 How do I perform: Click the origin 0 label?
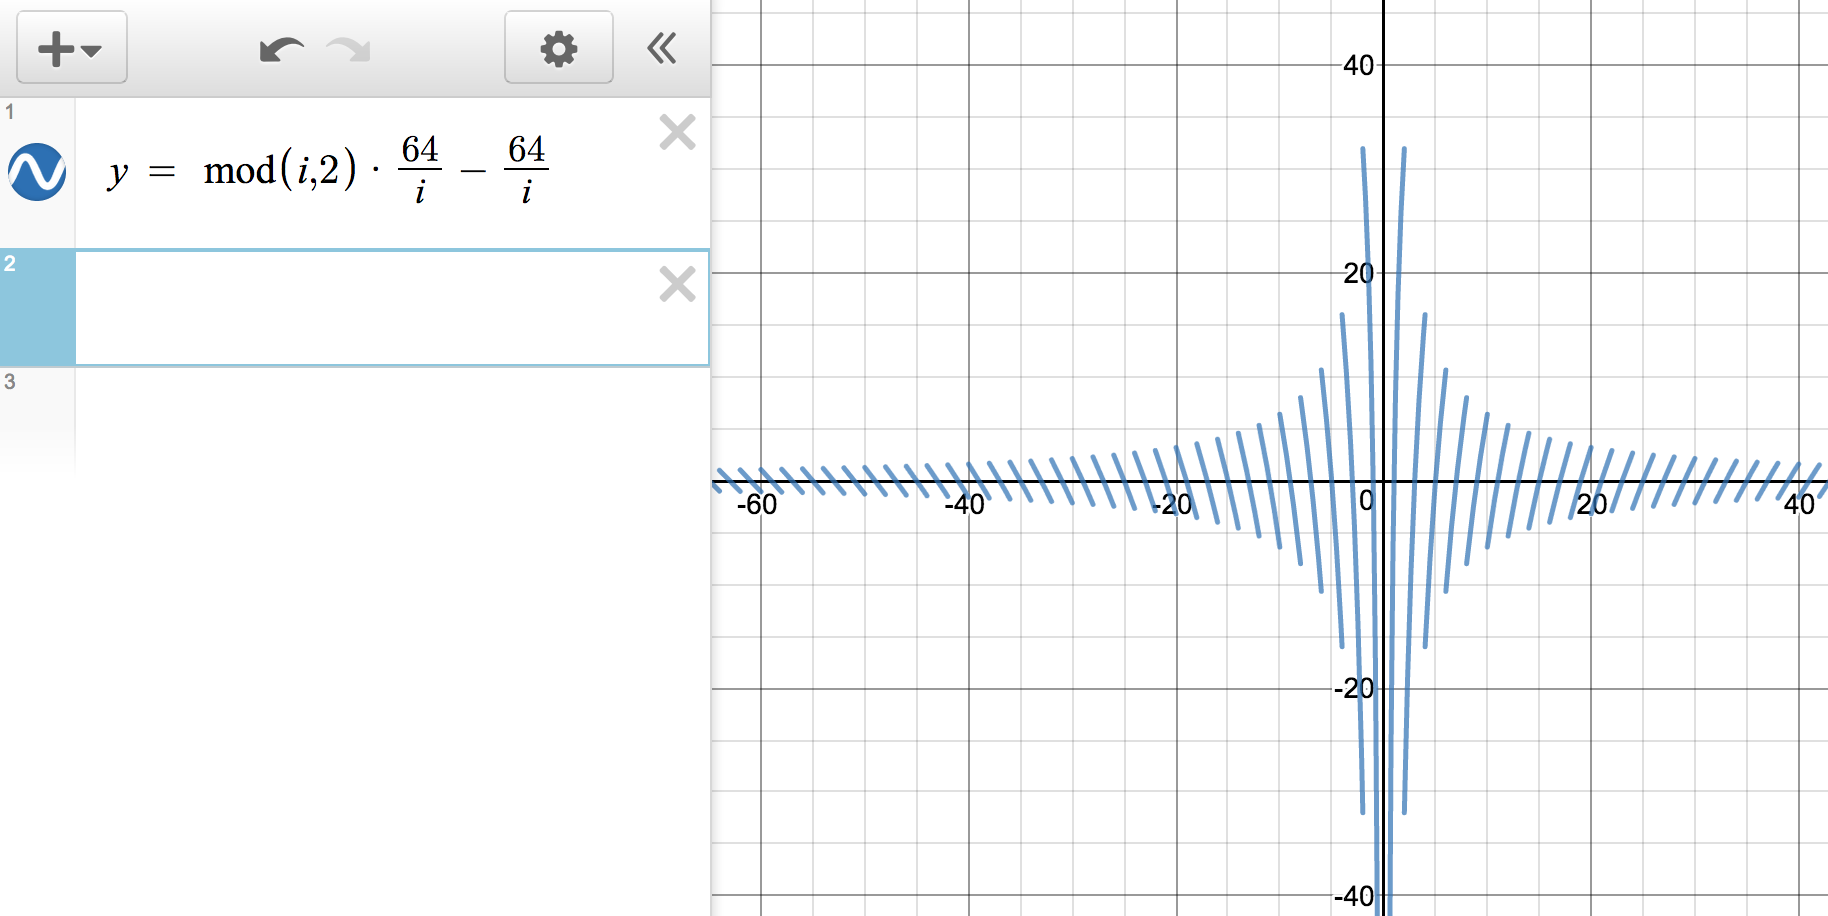tap(1366, 501)
